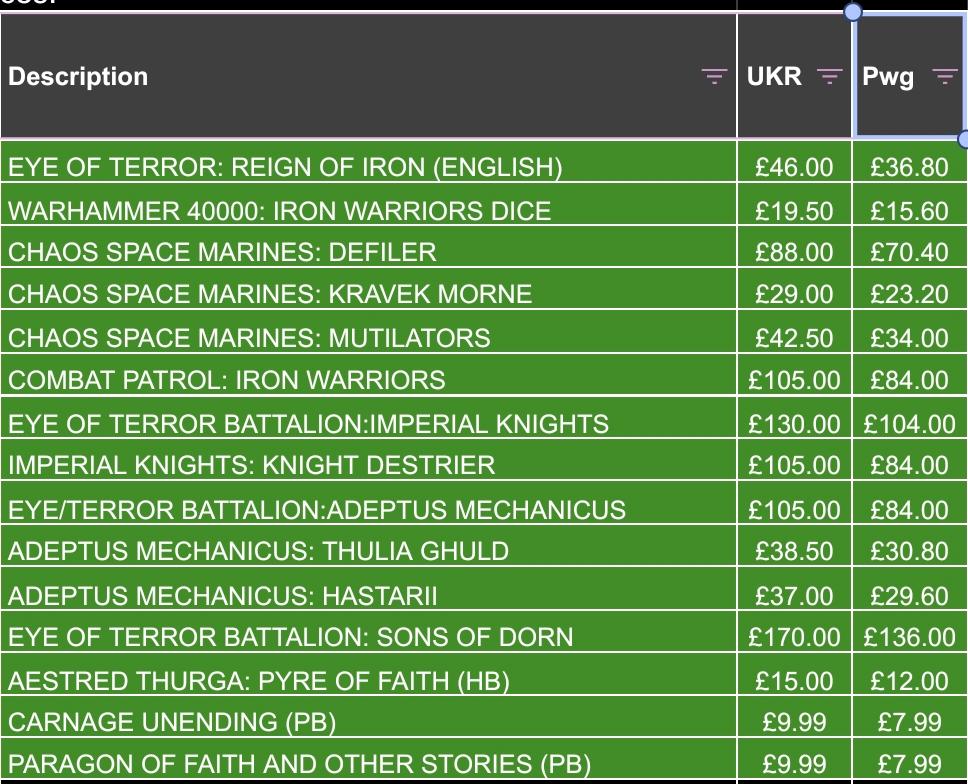Click the £136.00 Pwg price cell
Screen dimensions: 968x784
point(909,638)
